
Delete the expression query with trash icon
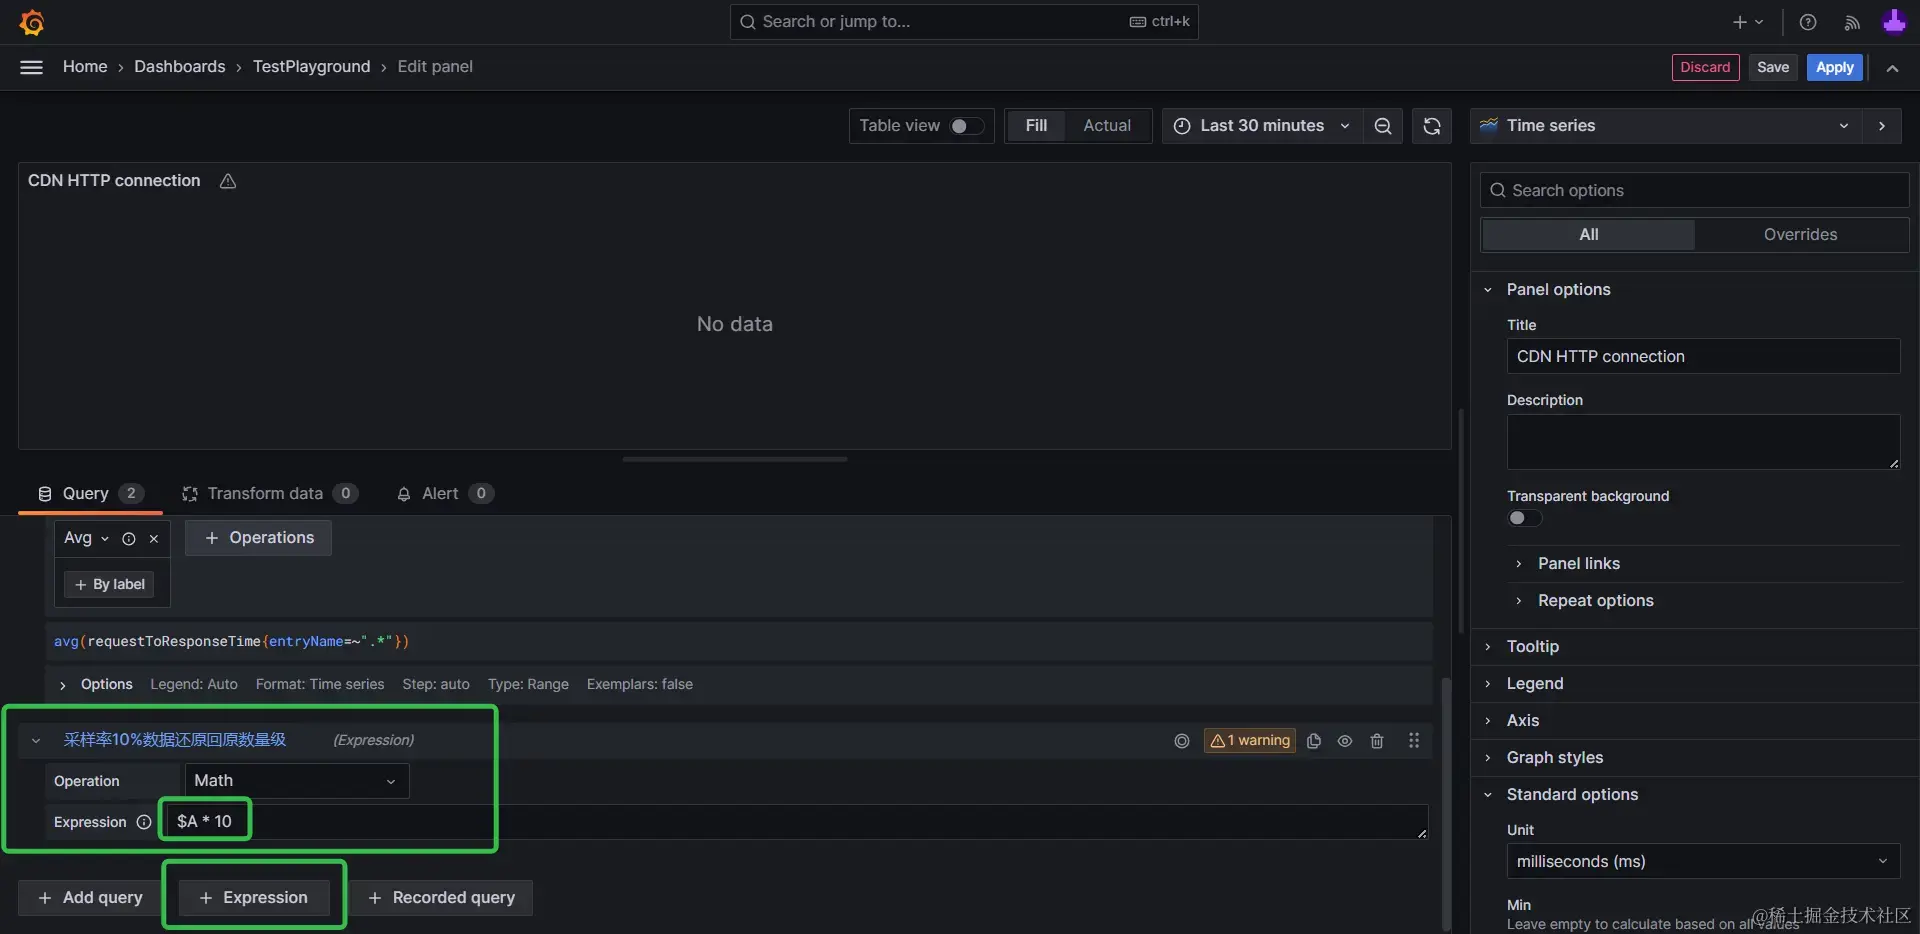(x=1377, y=741)
